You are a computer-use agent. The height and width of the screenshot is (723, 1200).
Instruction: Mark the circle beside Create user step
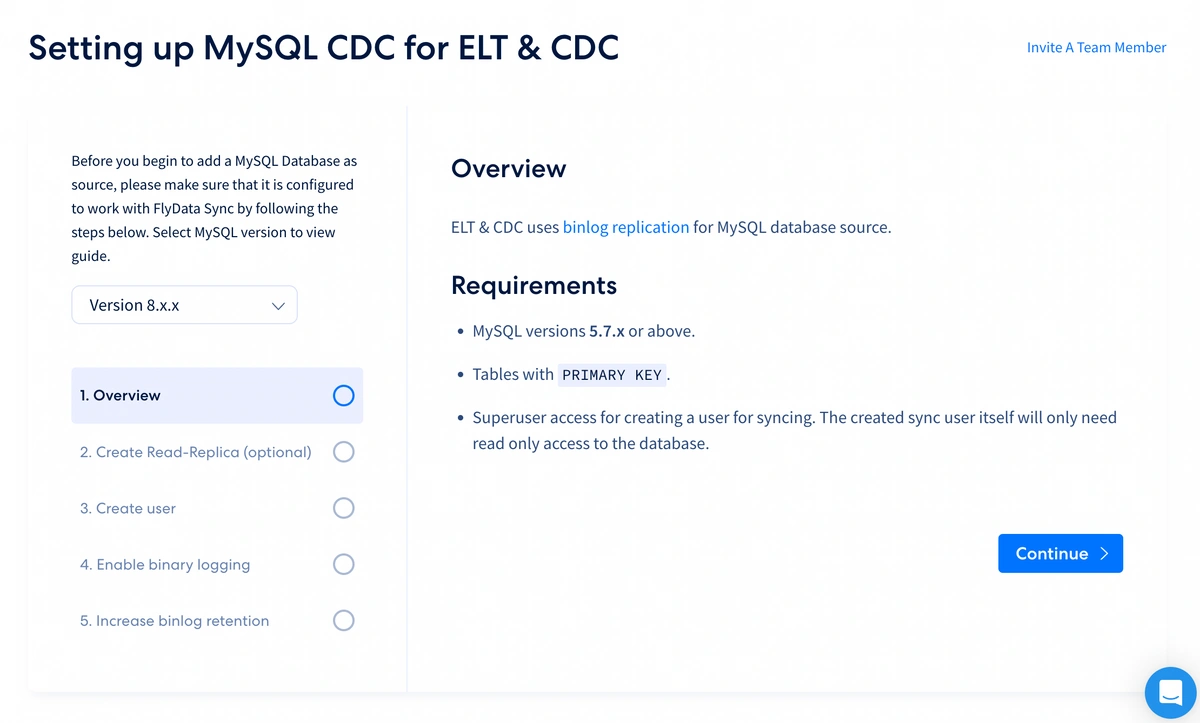343,508
